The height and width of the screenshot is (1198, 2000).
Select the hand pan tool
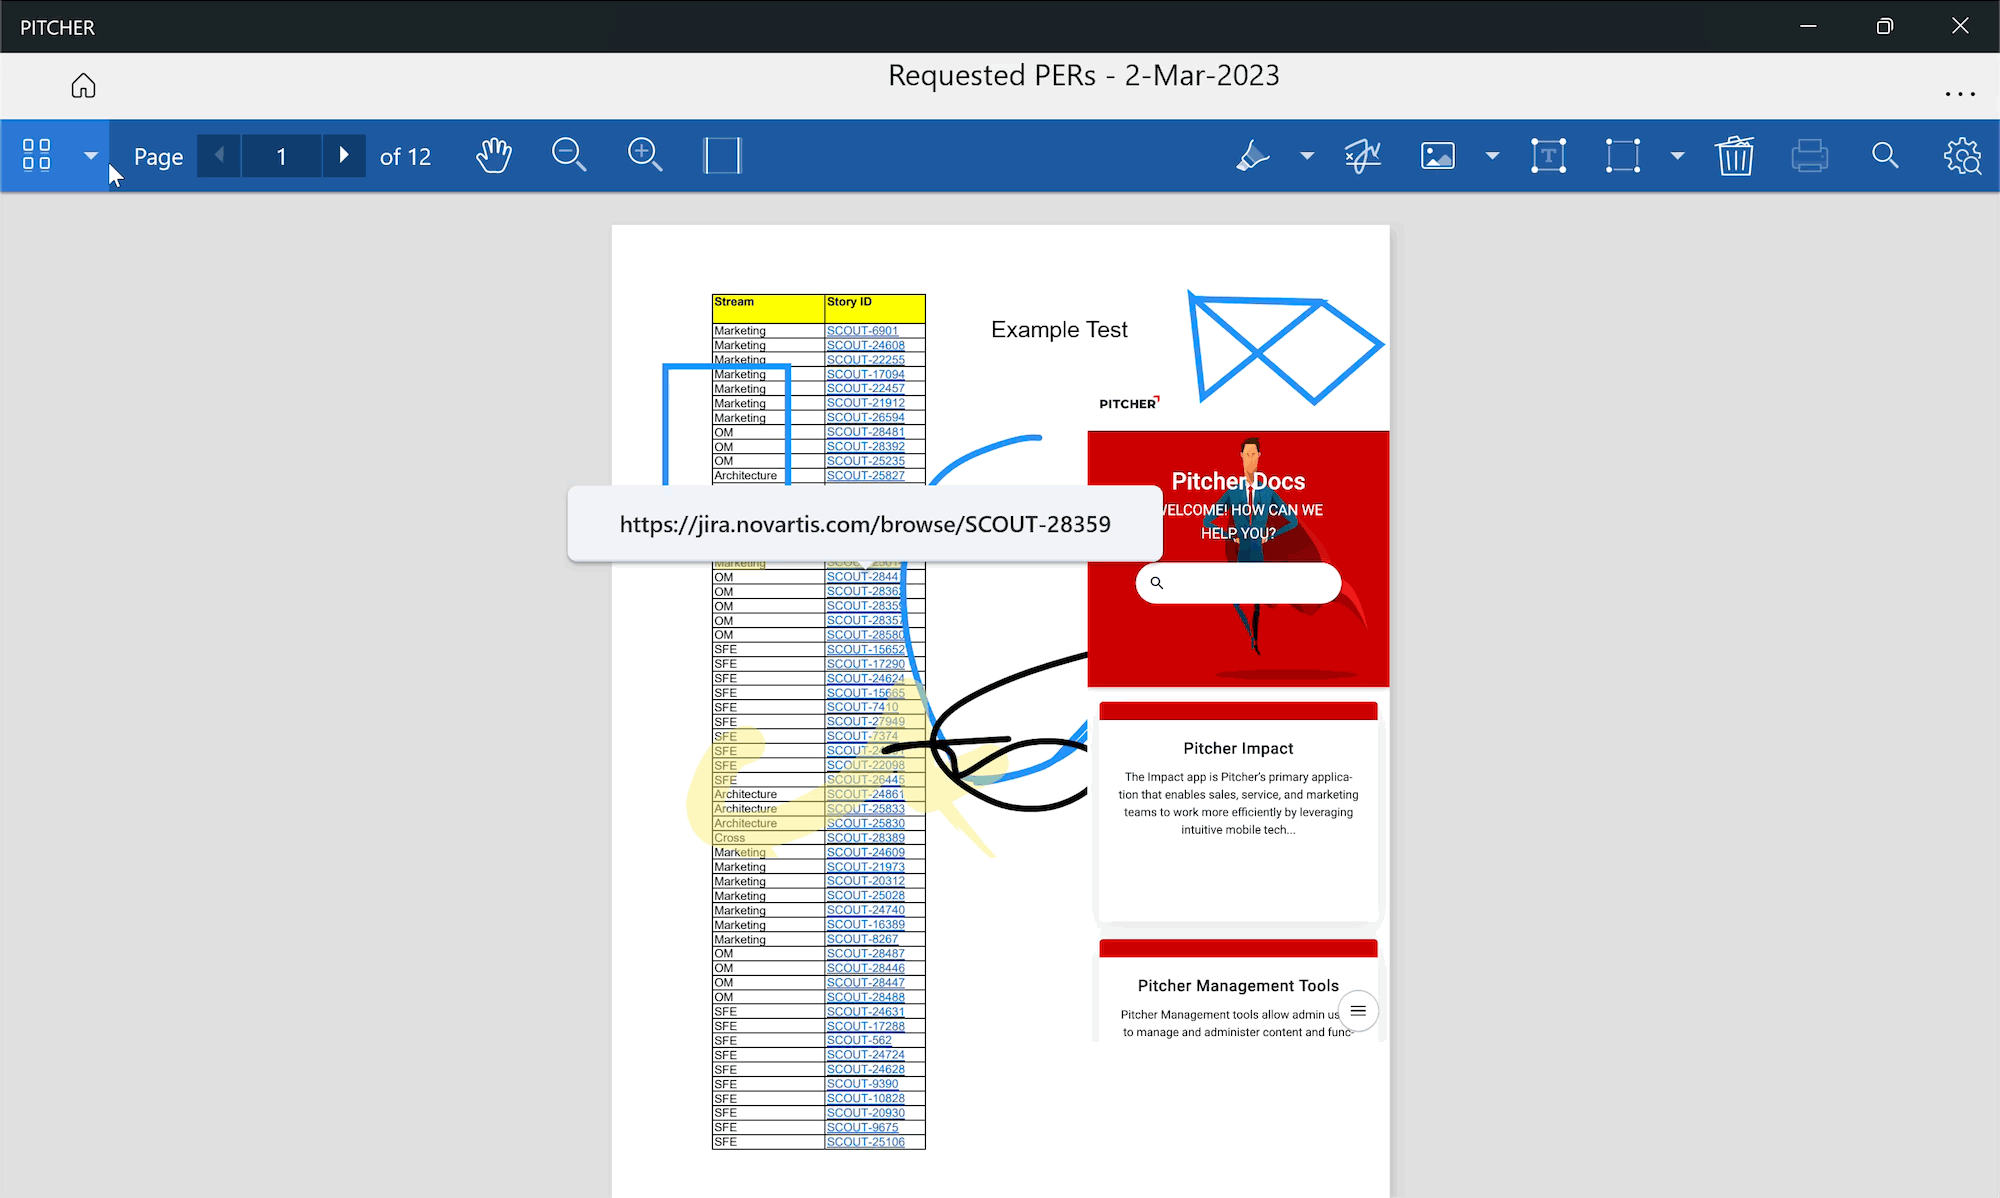point(493,155)
